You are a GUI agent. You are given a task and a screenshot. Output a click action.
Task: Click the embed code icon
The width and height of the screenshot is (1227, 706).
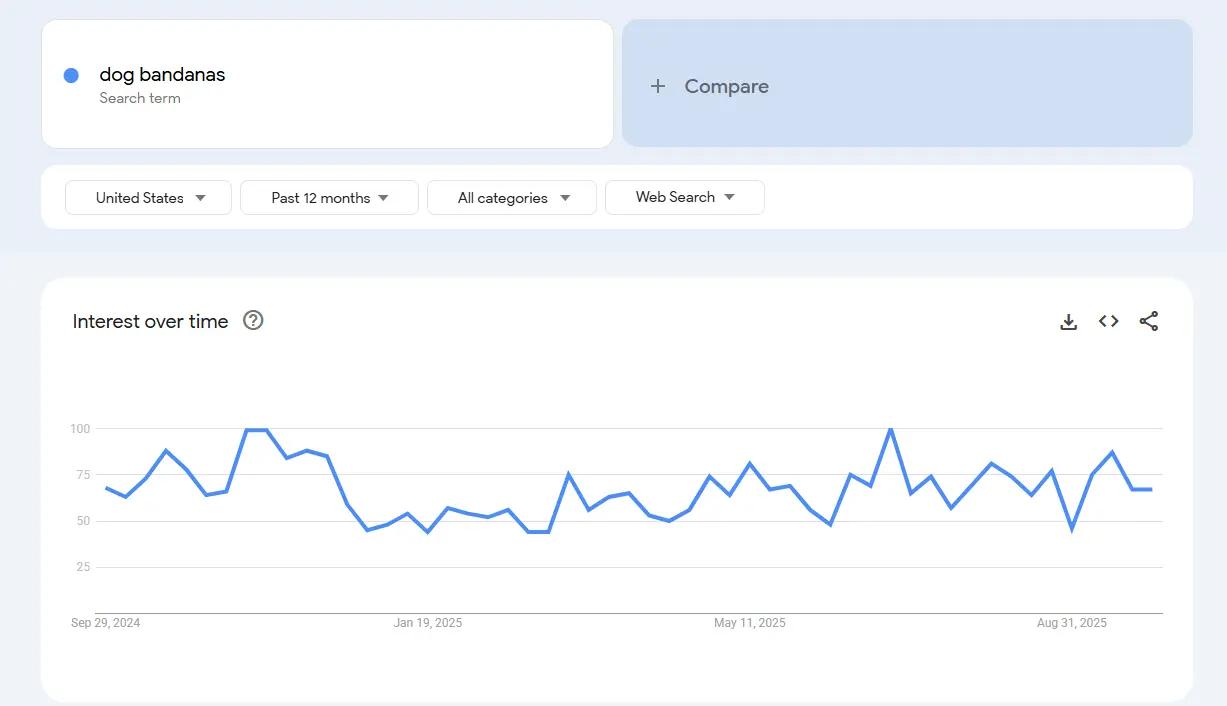click(x=1108, y=321)
